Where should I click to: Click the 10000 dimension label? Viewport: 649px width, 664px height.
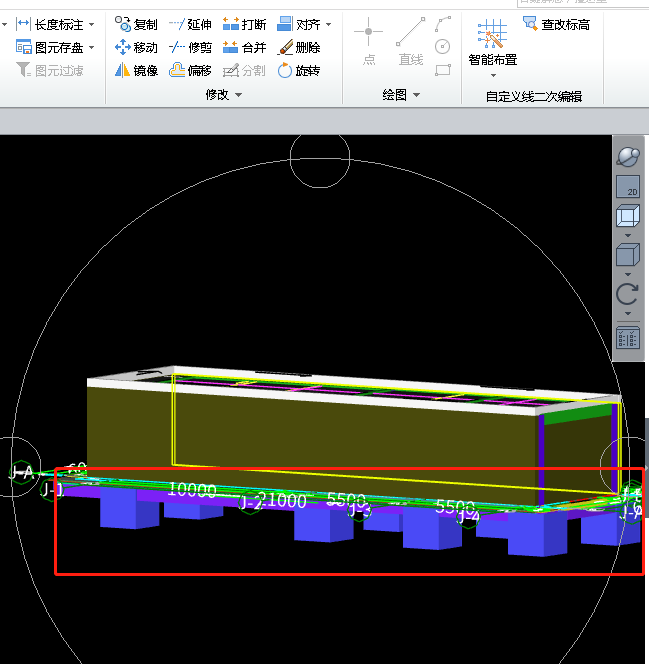click(193, 490)
